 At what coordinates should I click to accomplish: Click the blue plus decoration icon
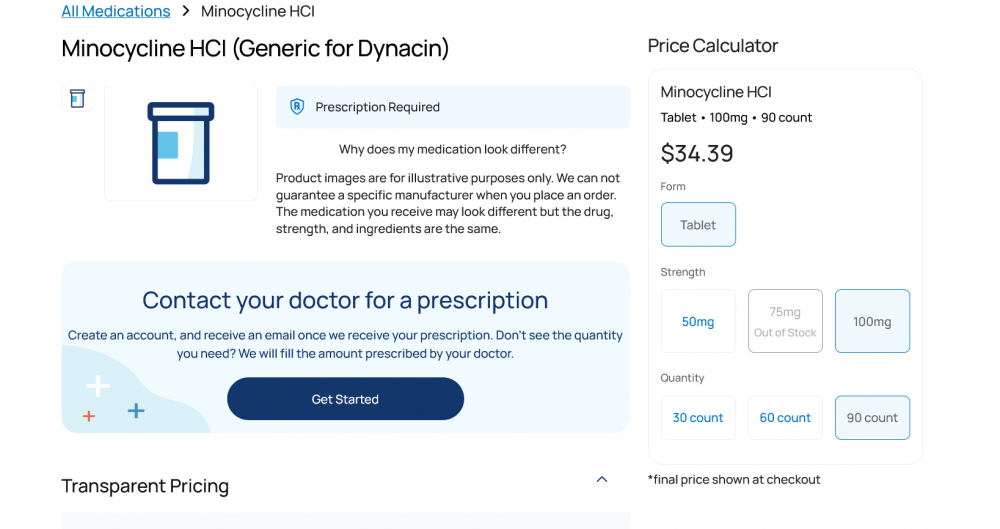[136, 410]
